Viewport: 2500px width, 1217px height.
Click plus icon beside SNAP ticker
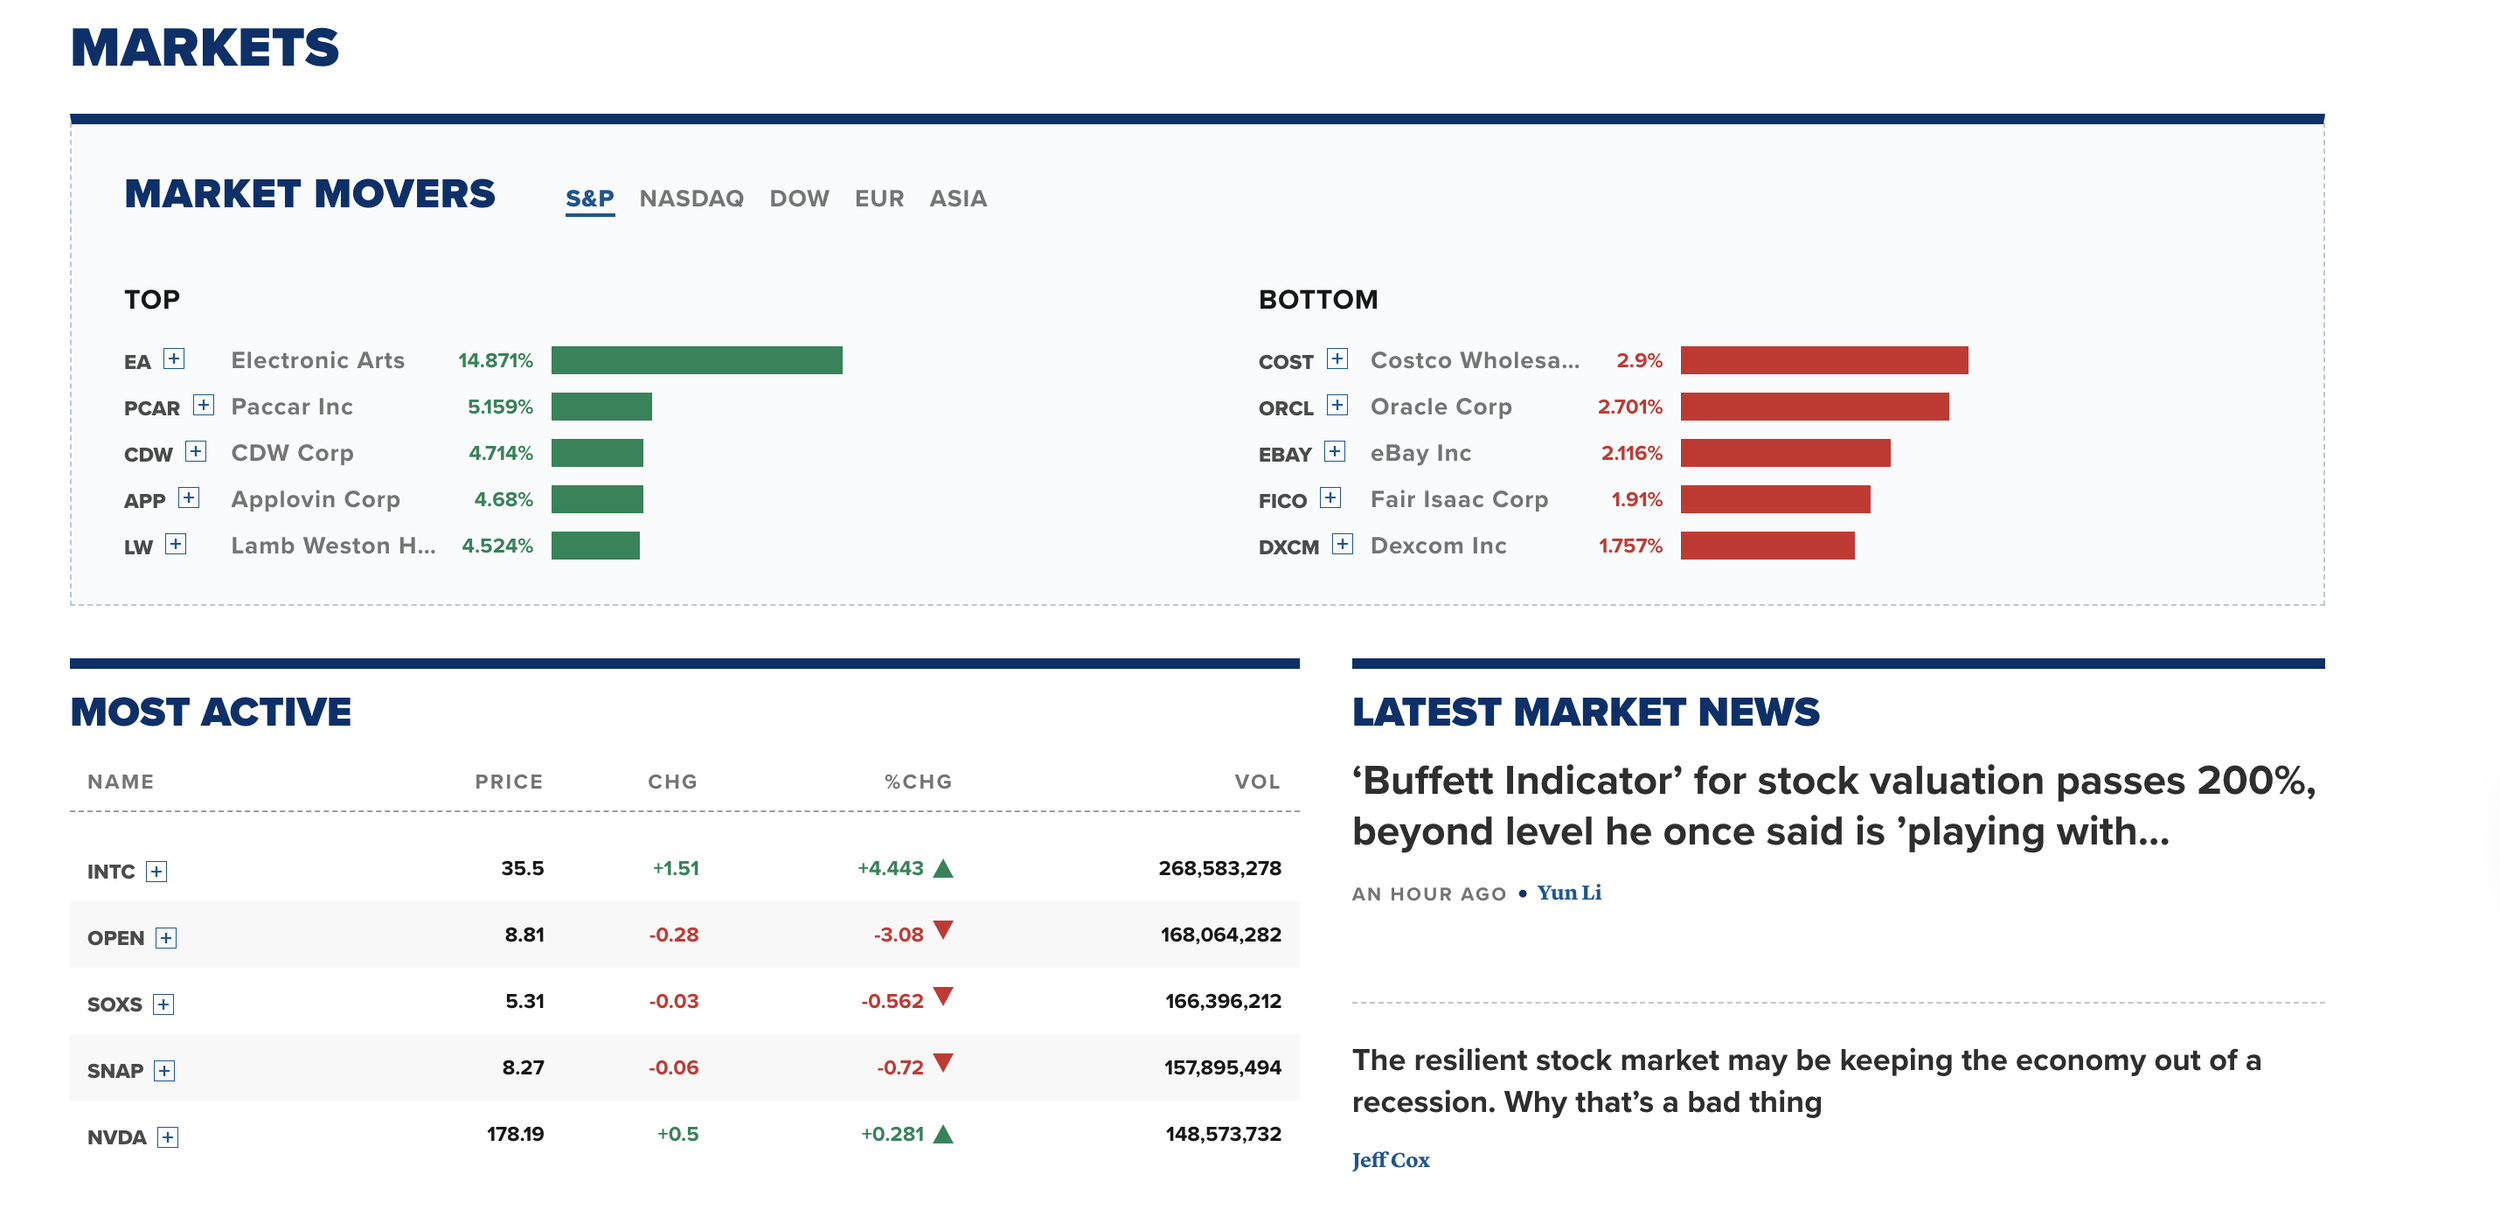165,1071
